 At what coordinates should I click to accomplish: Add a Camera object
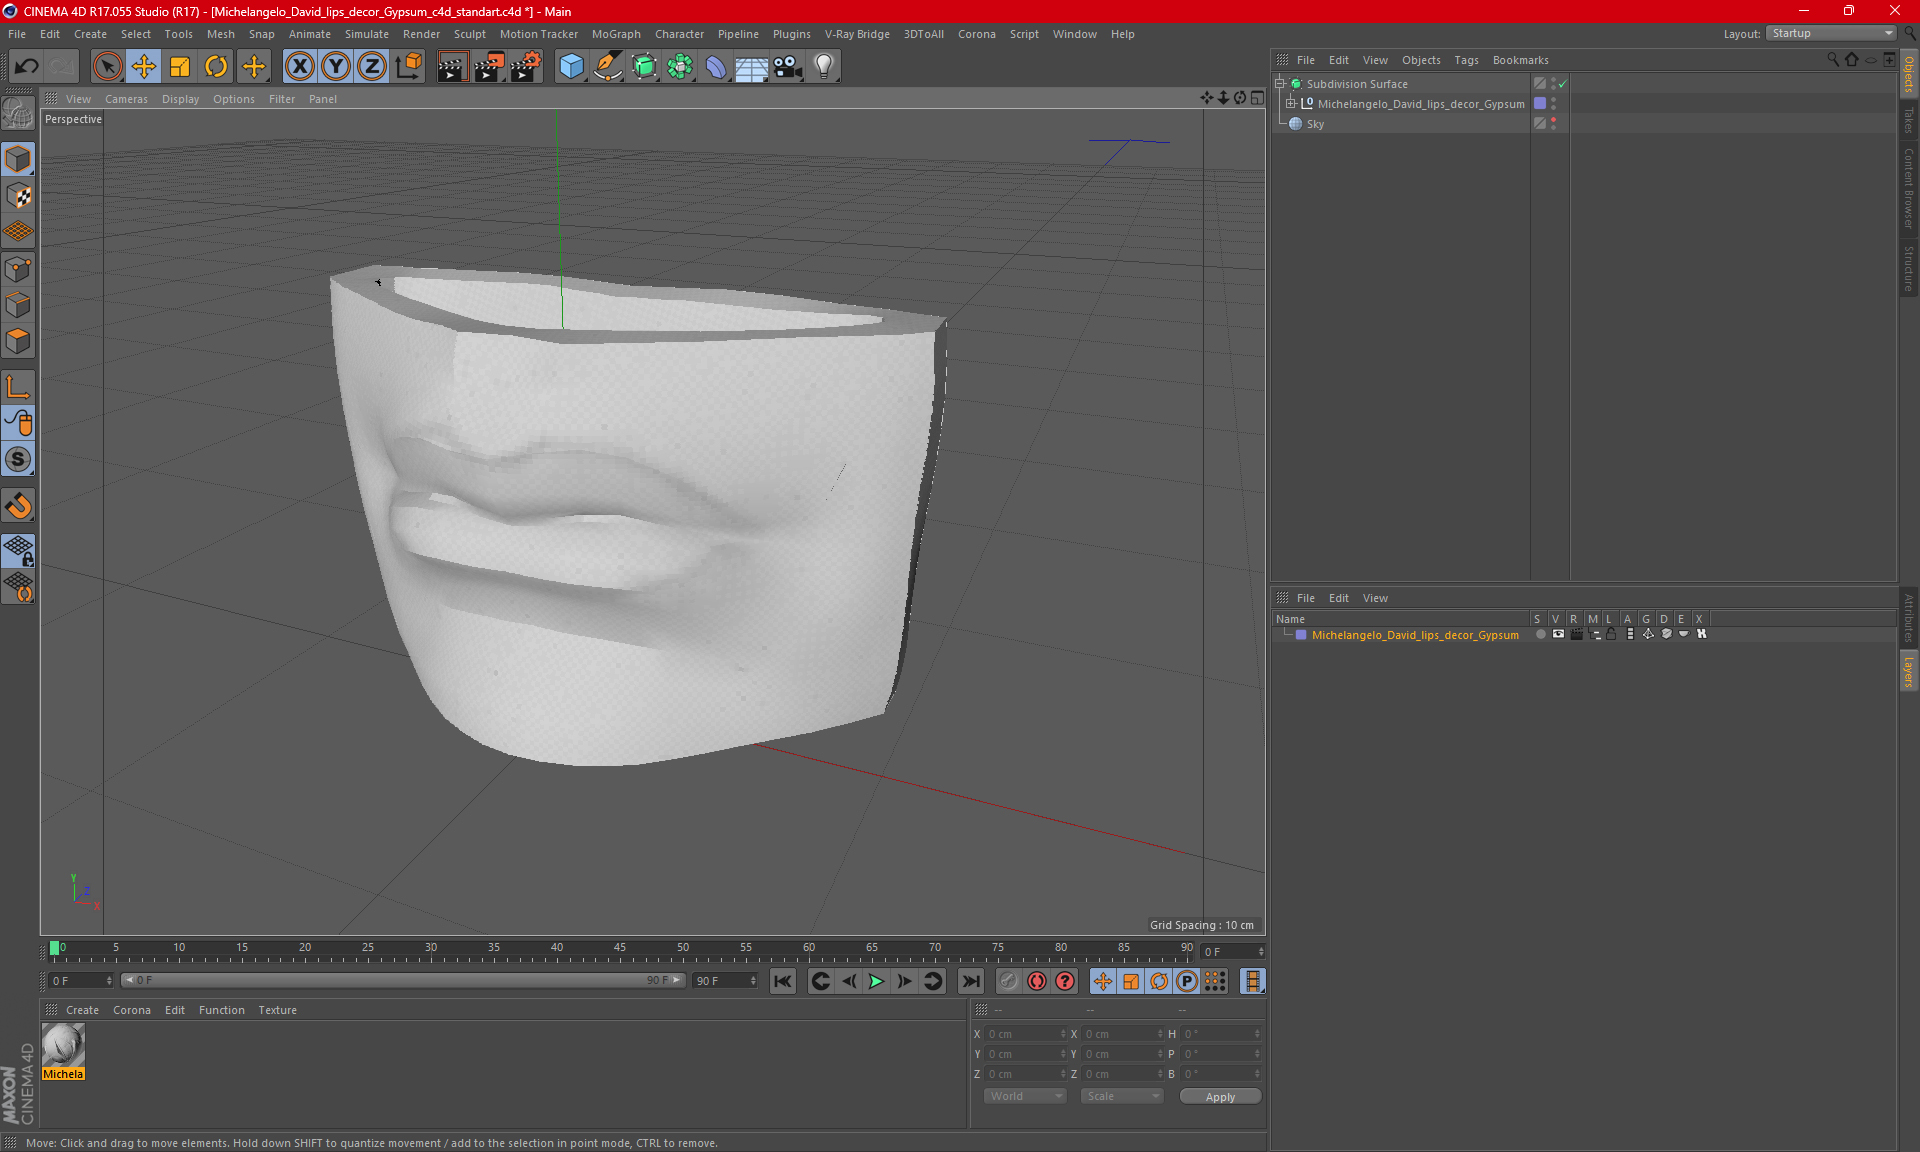pyautogui.click(x=788, y=66)
